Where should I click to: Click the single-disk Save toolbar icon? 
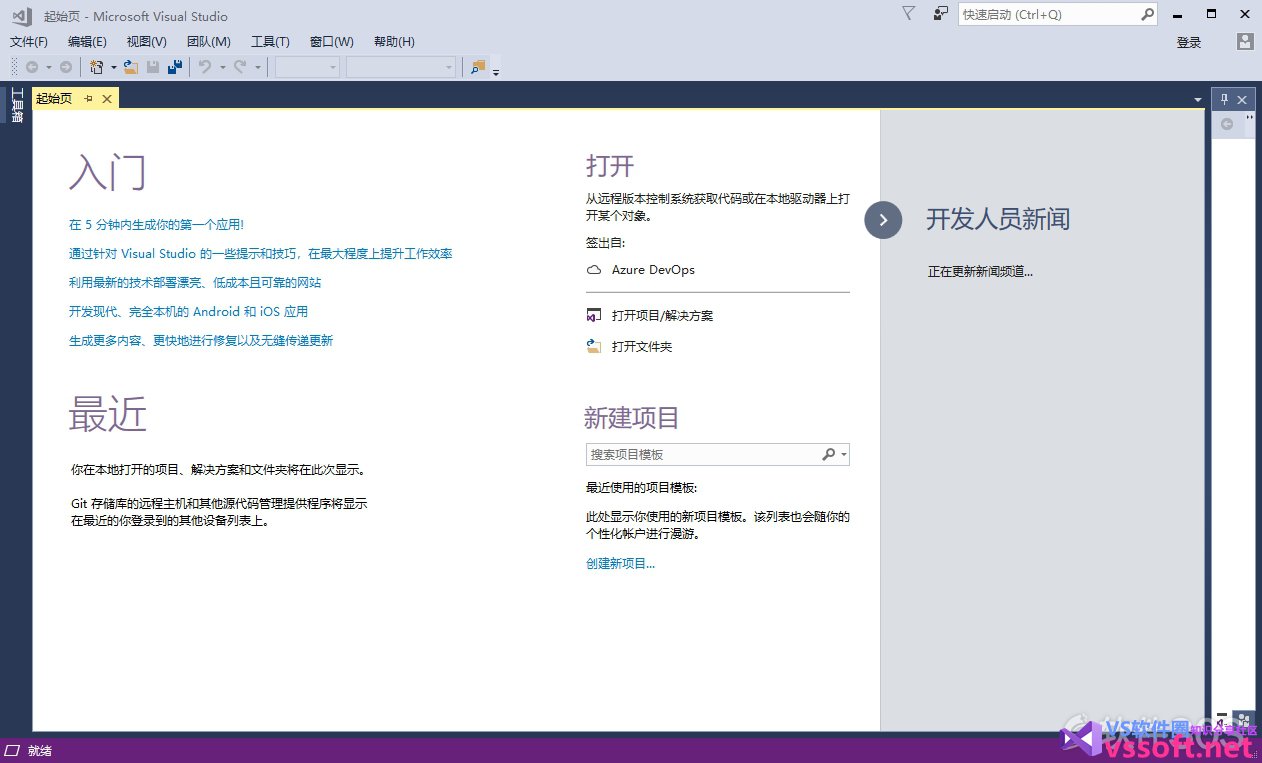pos(153,67)
